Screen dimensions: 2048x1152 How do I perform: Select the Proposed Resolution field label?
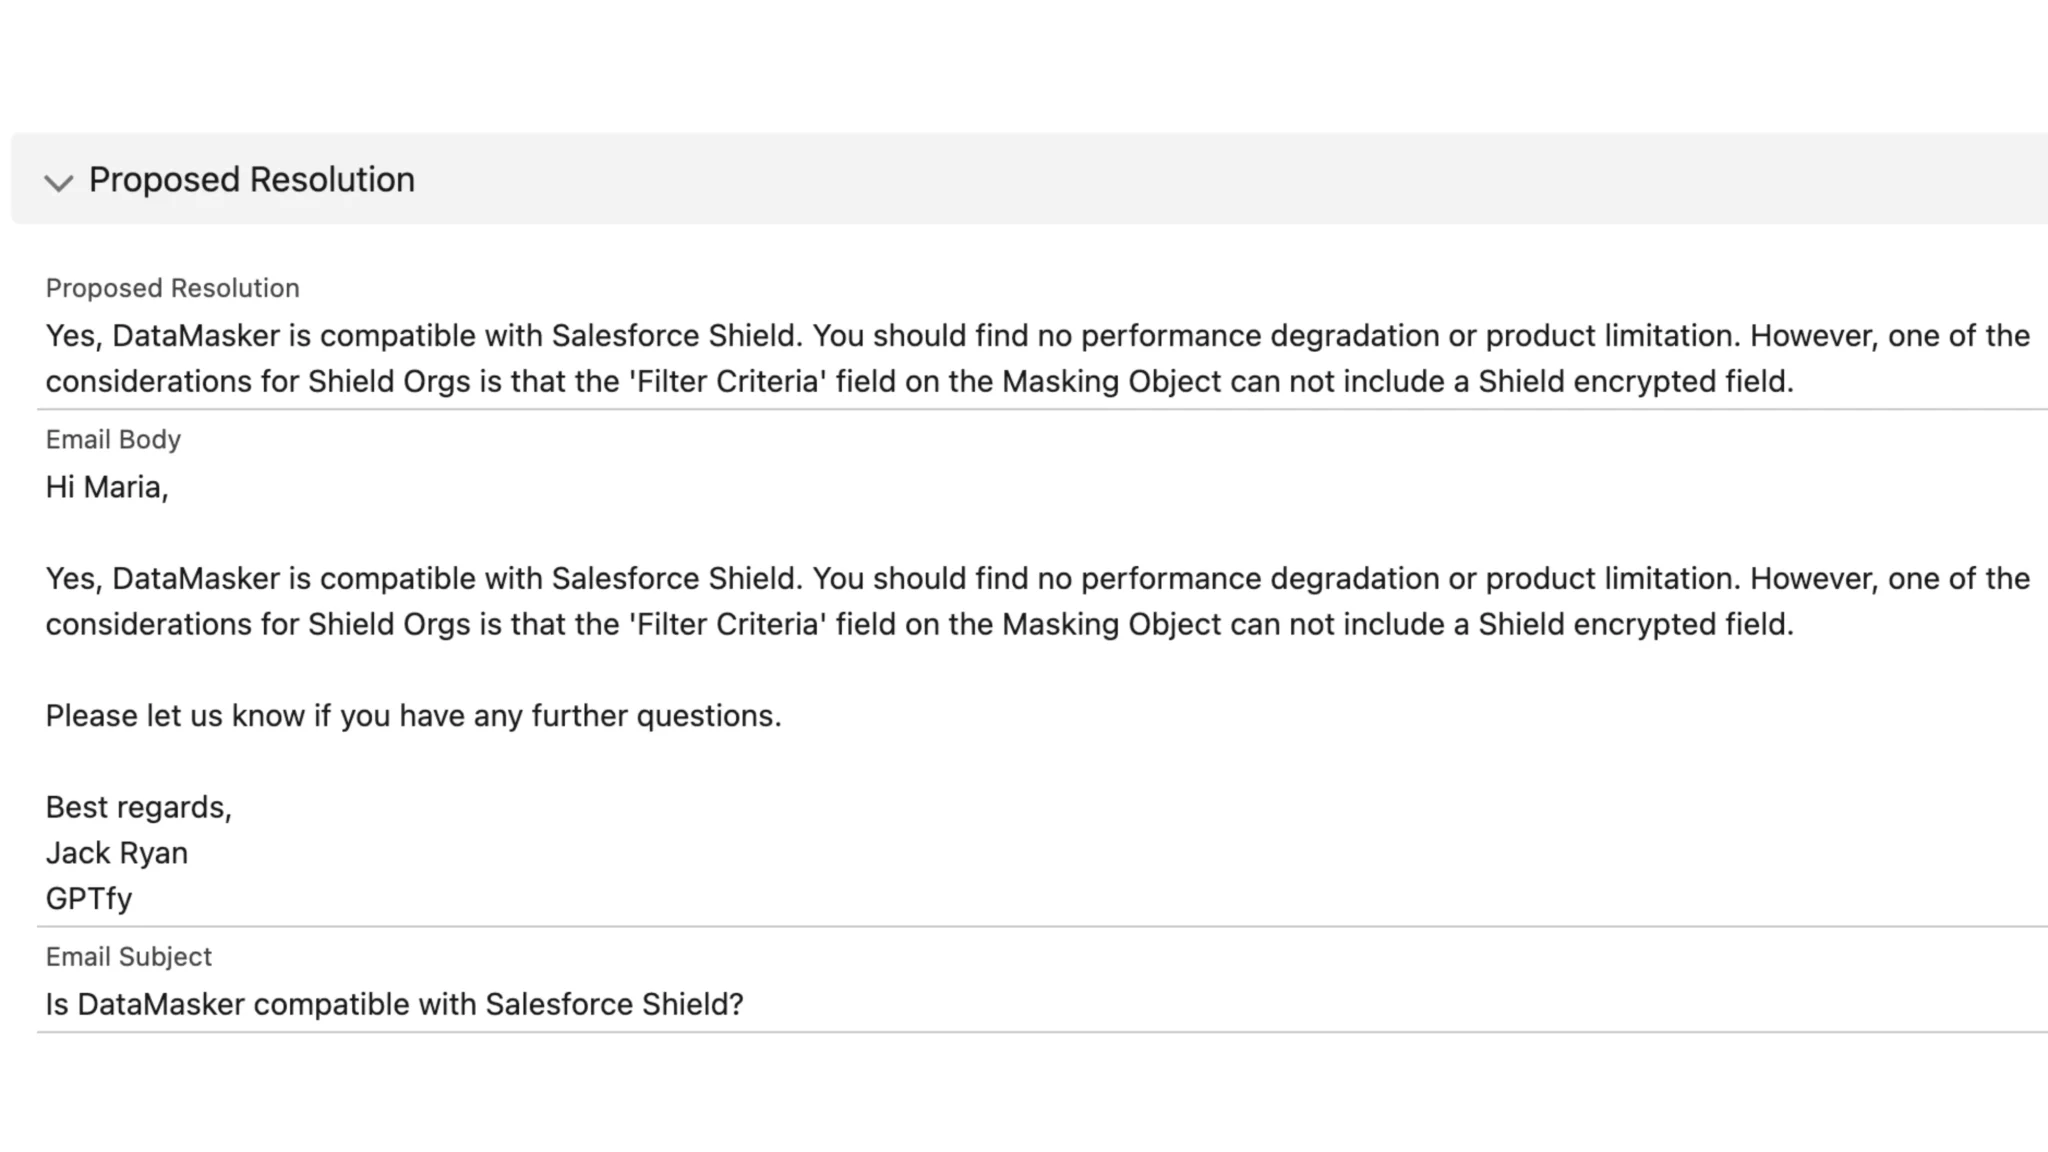[171, 288]
